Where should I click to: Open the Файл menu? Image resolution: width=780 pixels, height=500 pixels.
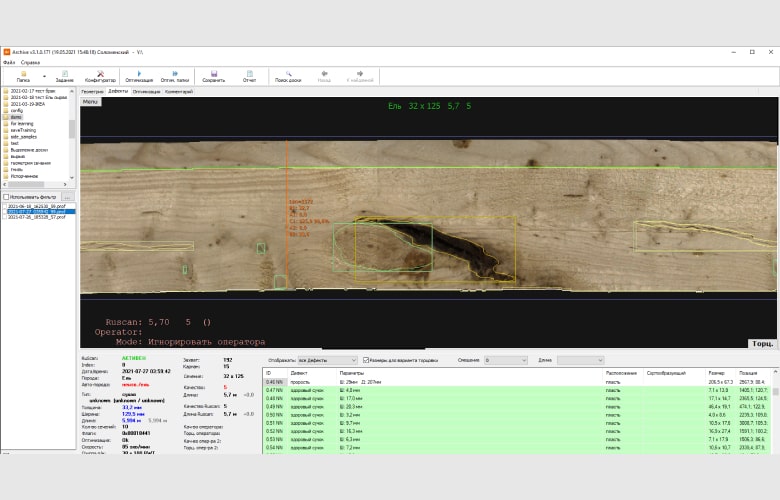[9, 63]
